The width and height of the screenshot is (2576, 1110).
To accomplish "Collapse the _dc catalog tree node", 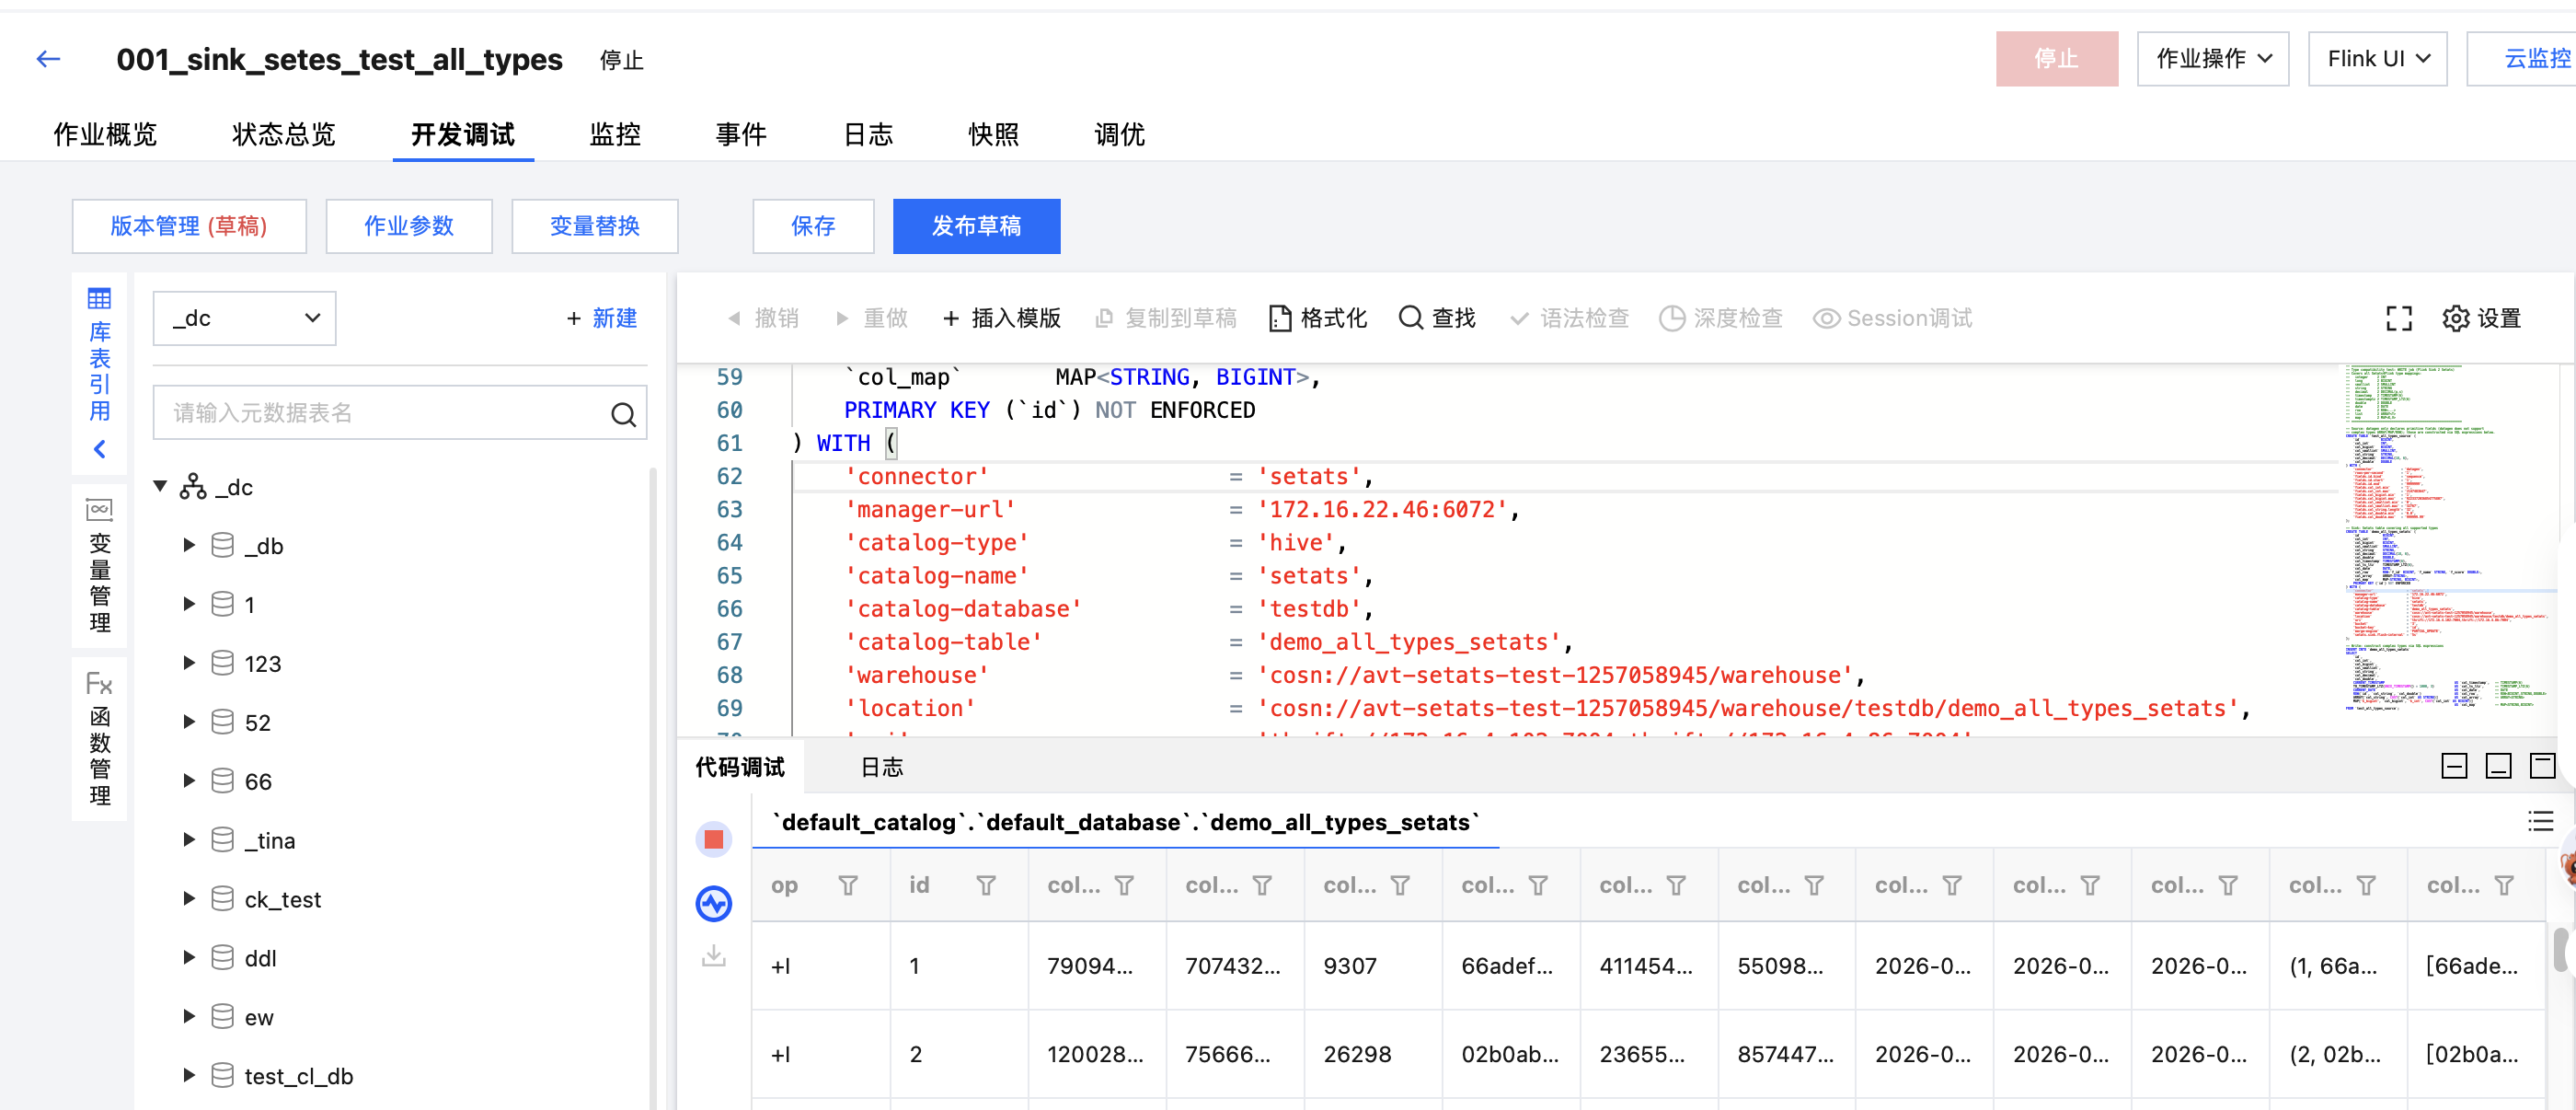I will point(160,486).
